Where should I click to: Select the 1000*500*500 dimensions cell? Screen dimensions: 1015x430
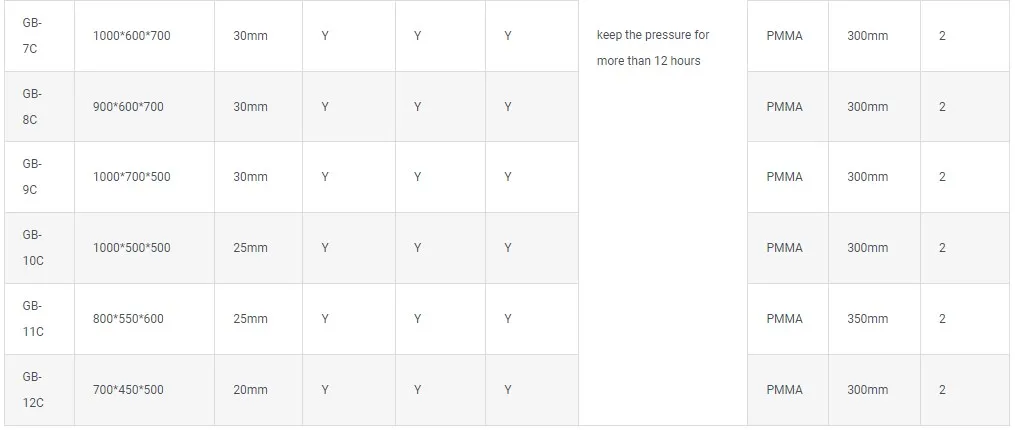pyautogui.click(x=131, y=248)
